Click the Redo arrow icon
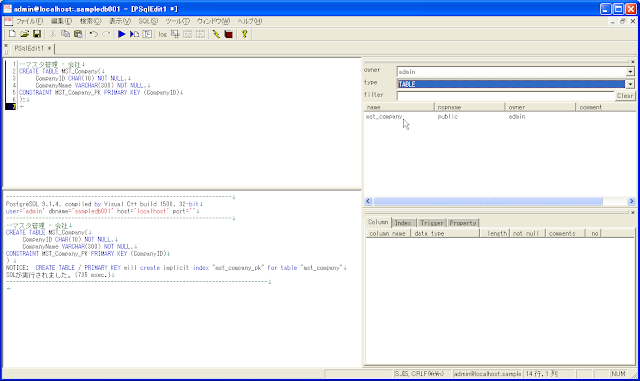640x381 pixels. (x=106, y=34)
